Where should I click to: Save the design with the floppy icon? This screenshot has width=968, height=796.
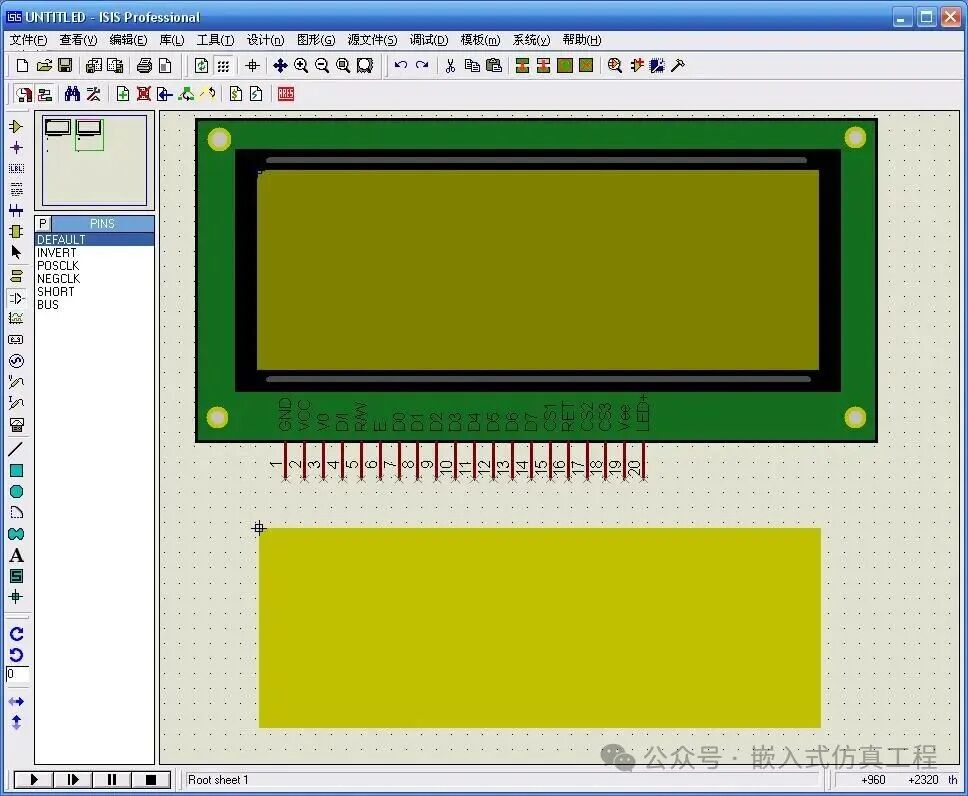pyautogui.click(x=65, y=65)
